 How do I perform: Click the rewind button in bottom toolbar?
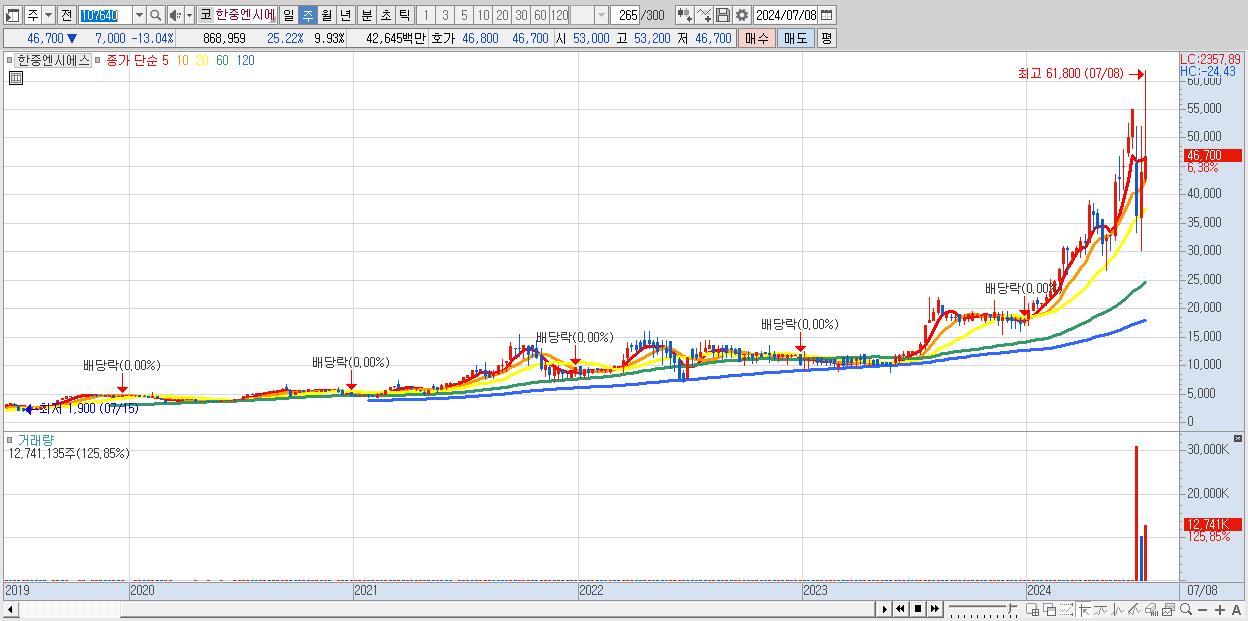tap(900, 609)
